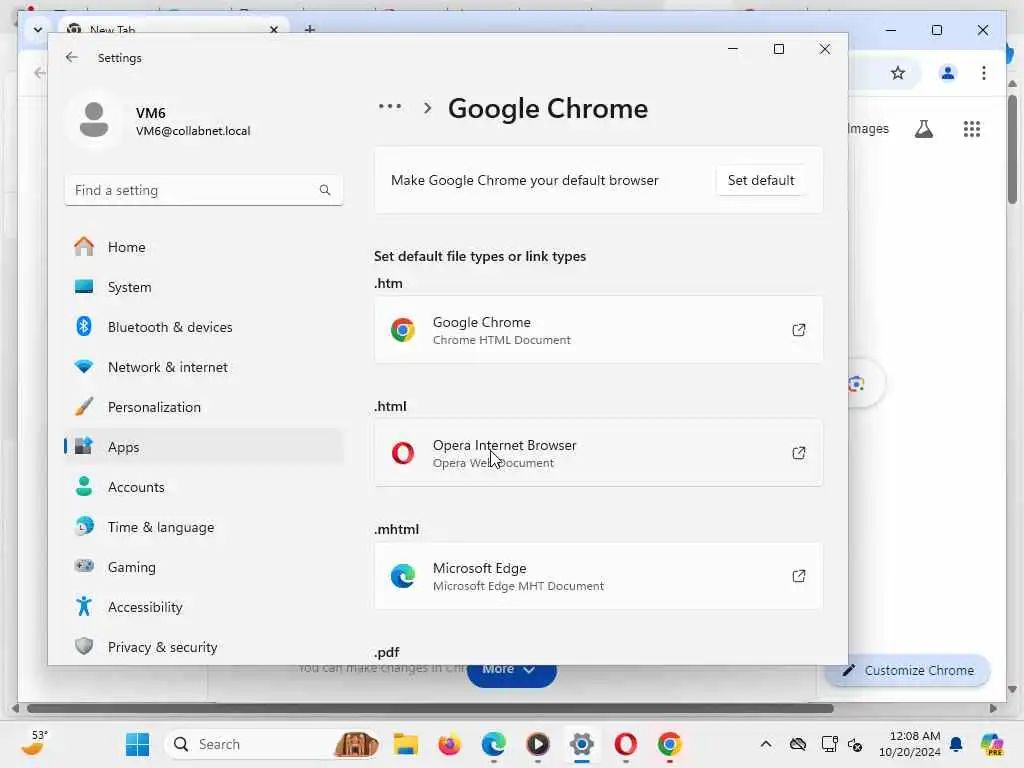1024x768 pixels.
Task: Open Chrome tab search dropdown arrow
Action: tap(37, 29)
